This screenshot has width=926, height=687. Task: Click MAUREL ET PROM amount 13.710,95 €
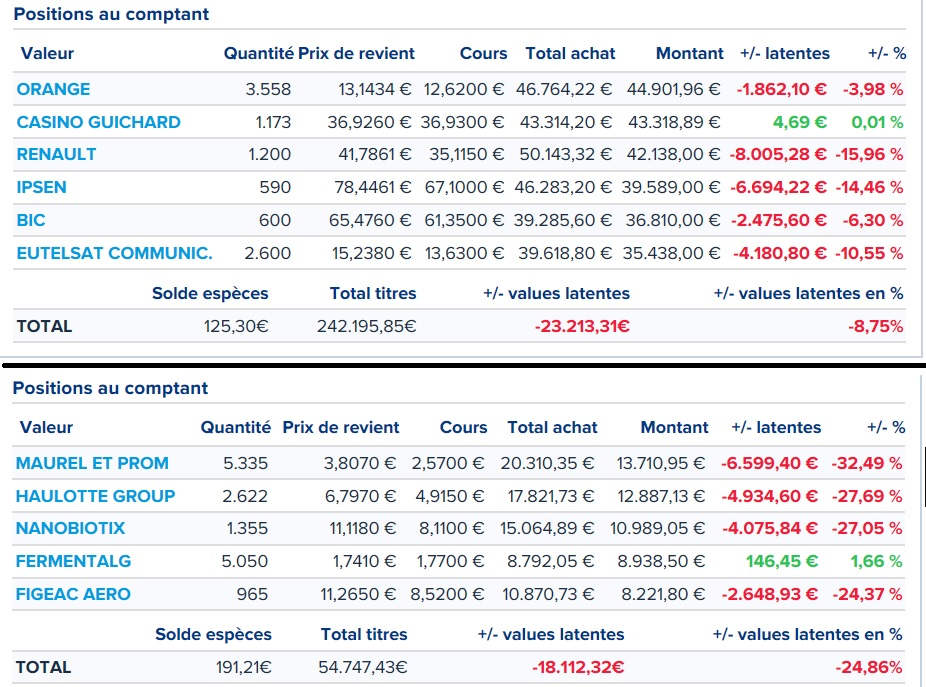coord(661,463)
